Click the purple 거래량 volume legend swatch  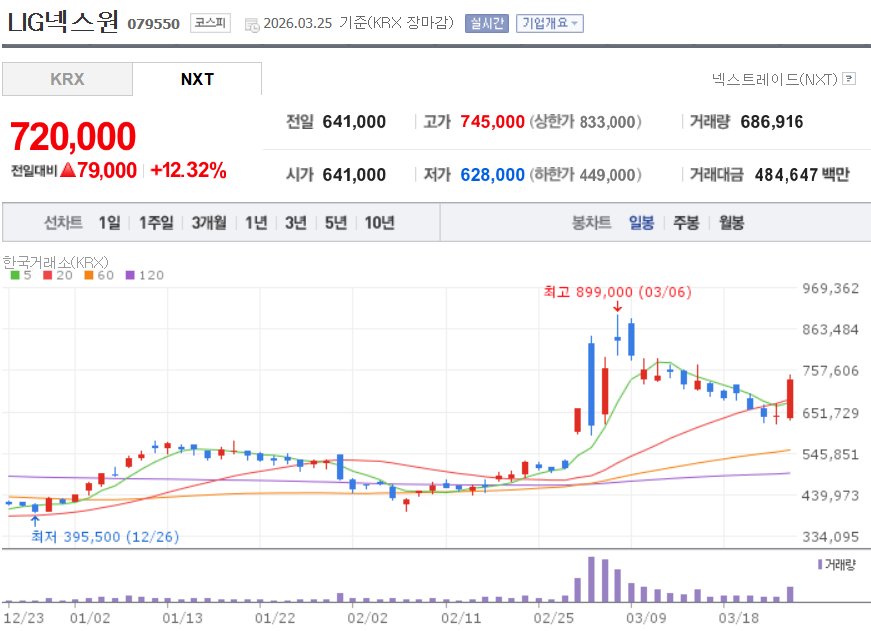819,563
